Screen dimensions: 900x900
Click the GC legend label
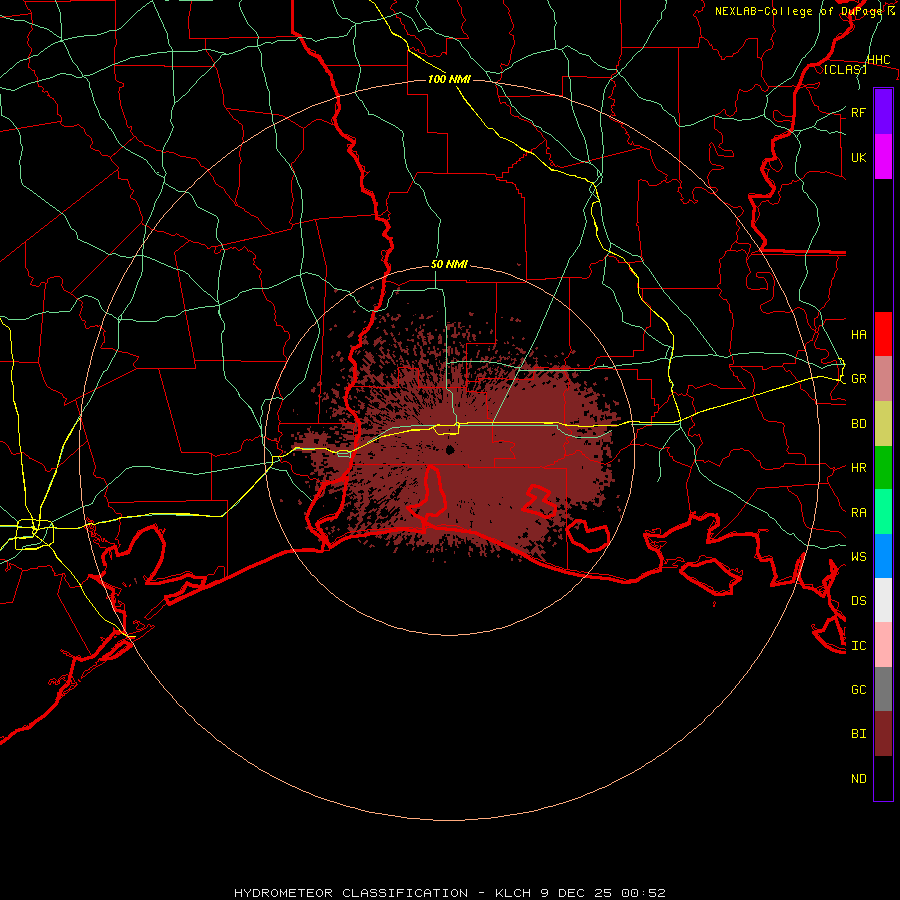[x=858, y=690]
